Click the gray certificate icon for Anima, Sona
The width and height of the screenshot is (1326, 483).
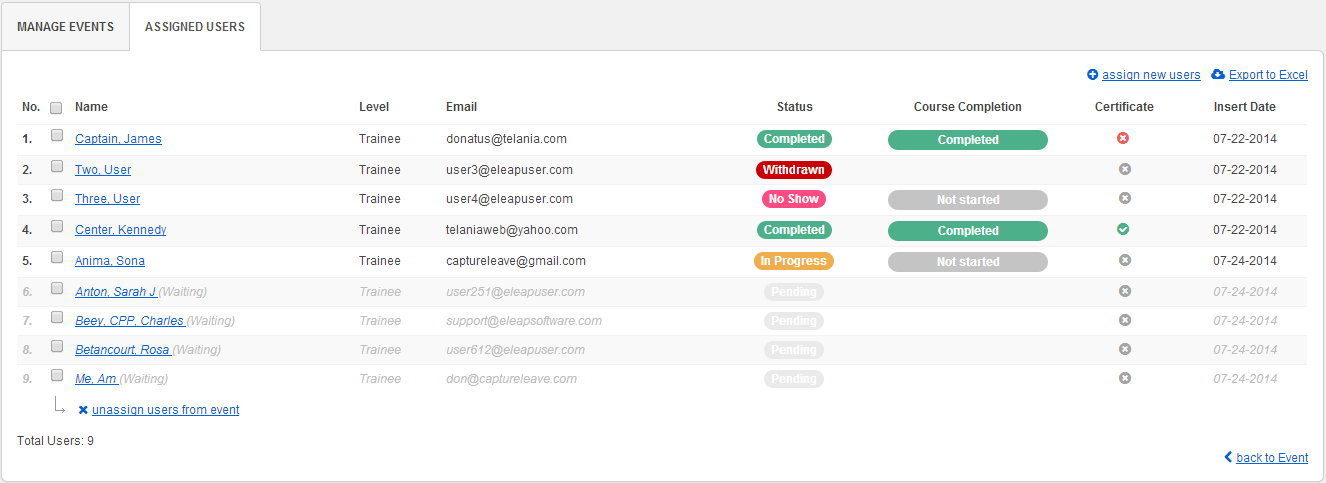click(x=1124, y=260)
